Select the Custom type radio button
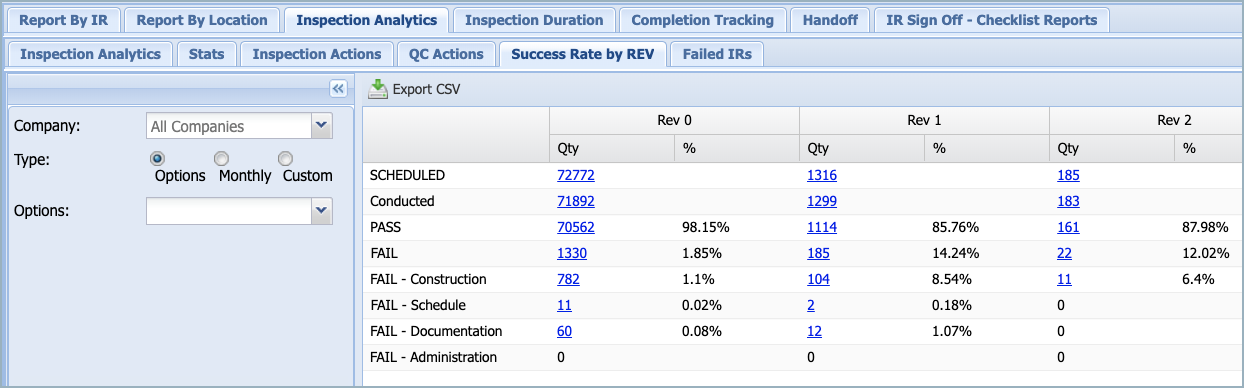This screenshot has width=1244, height=388. pyautogui.click(x=285, y=159)
